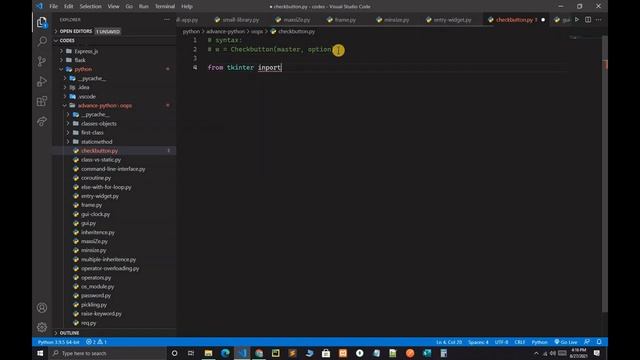Open inheritence.py in the explorer
The image size is (640, 360).
[98, 232]
